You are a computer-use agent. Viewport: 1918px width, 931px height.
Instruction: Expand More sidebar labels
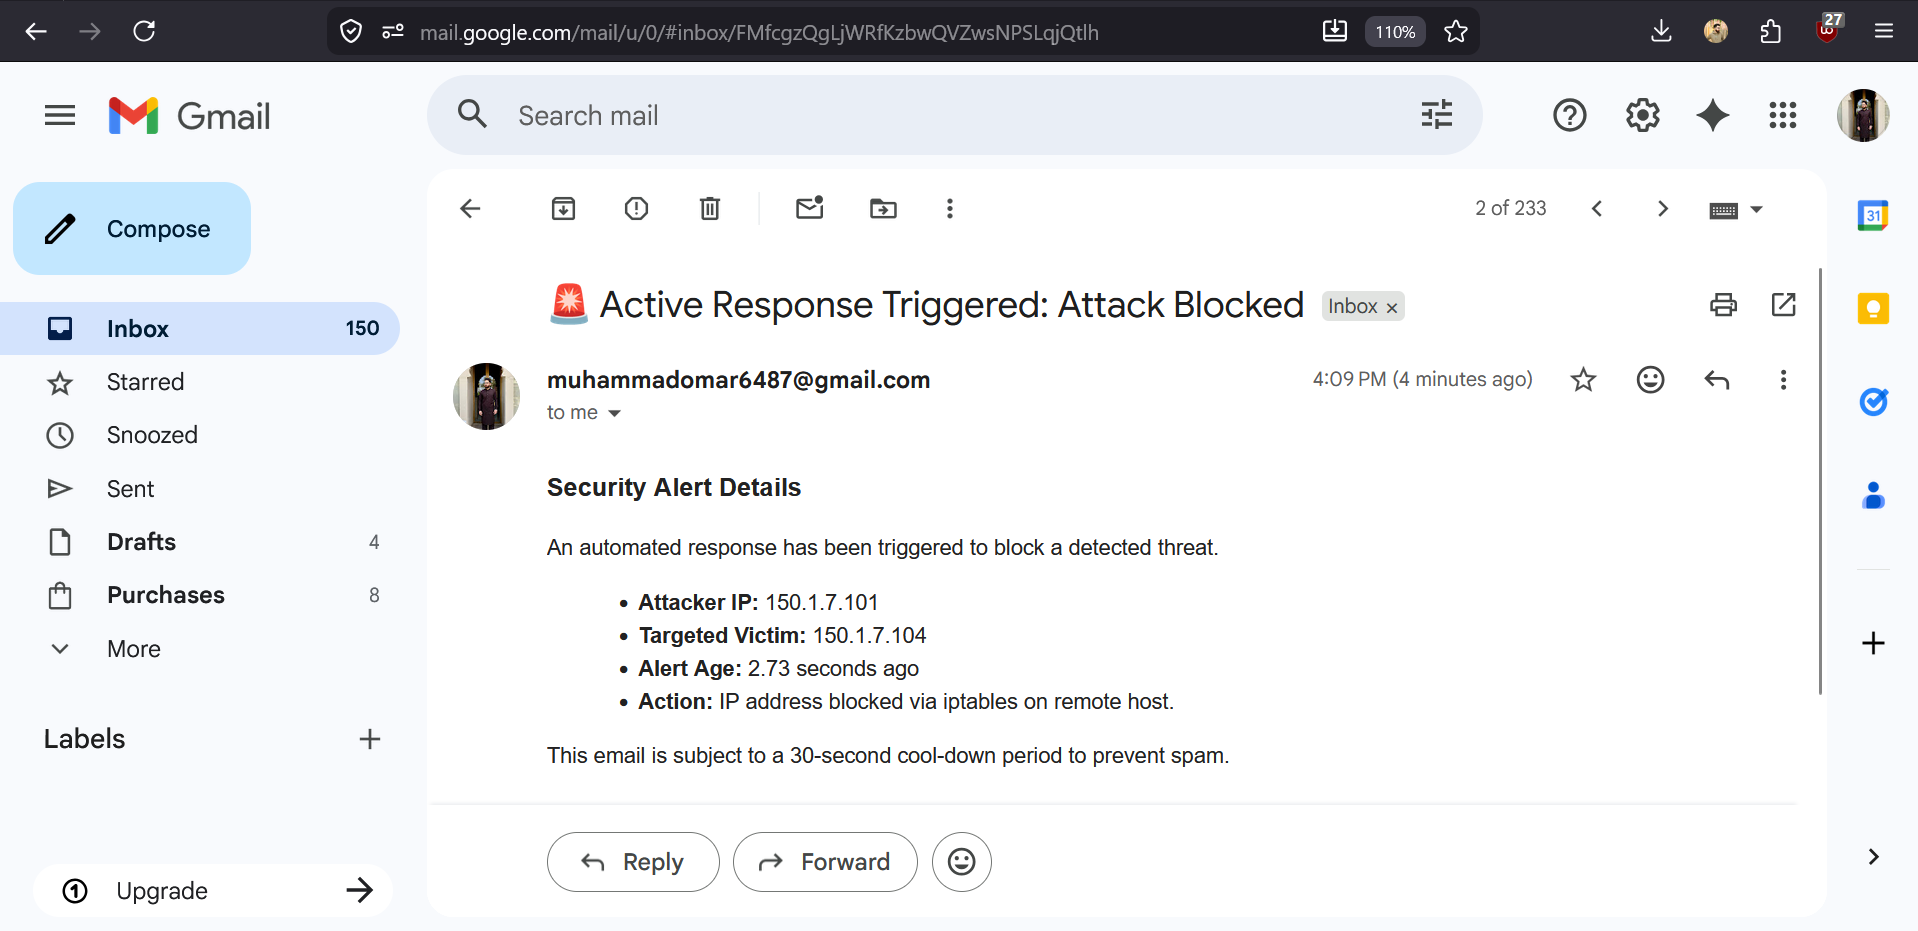[x=200, y=649]
